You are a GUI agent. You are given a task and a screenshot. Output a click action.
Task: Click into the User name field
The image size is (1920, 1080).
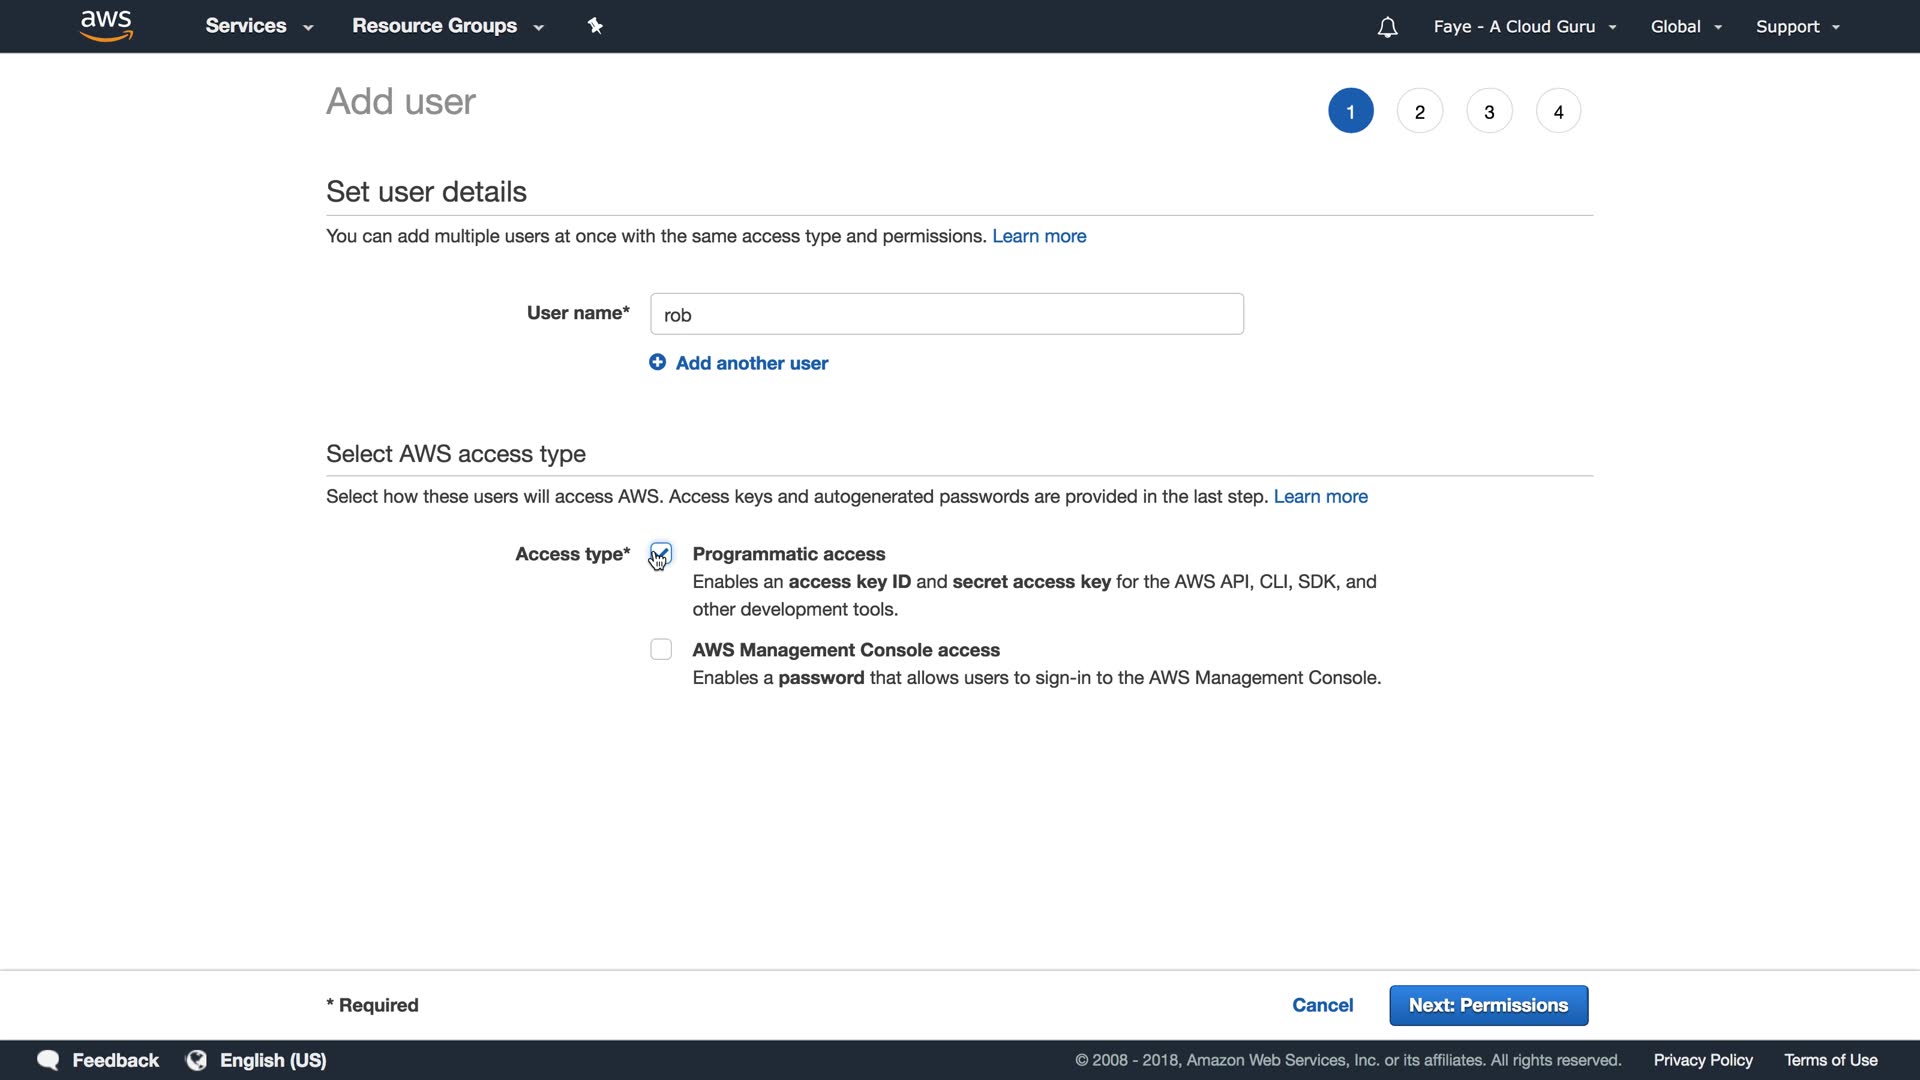click(x=946, y=314)
